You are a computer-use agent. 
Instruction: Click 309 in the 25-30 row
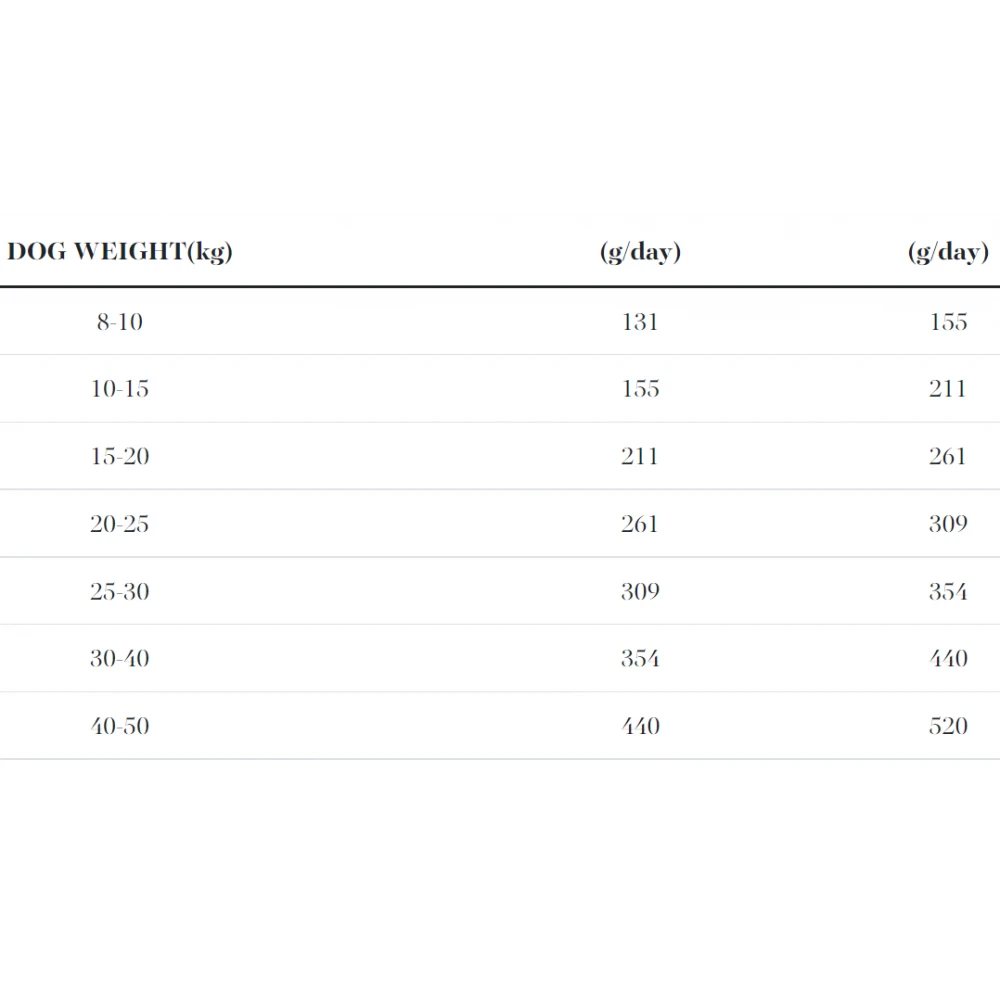coord(640,592)
